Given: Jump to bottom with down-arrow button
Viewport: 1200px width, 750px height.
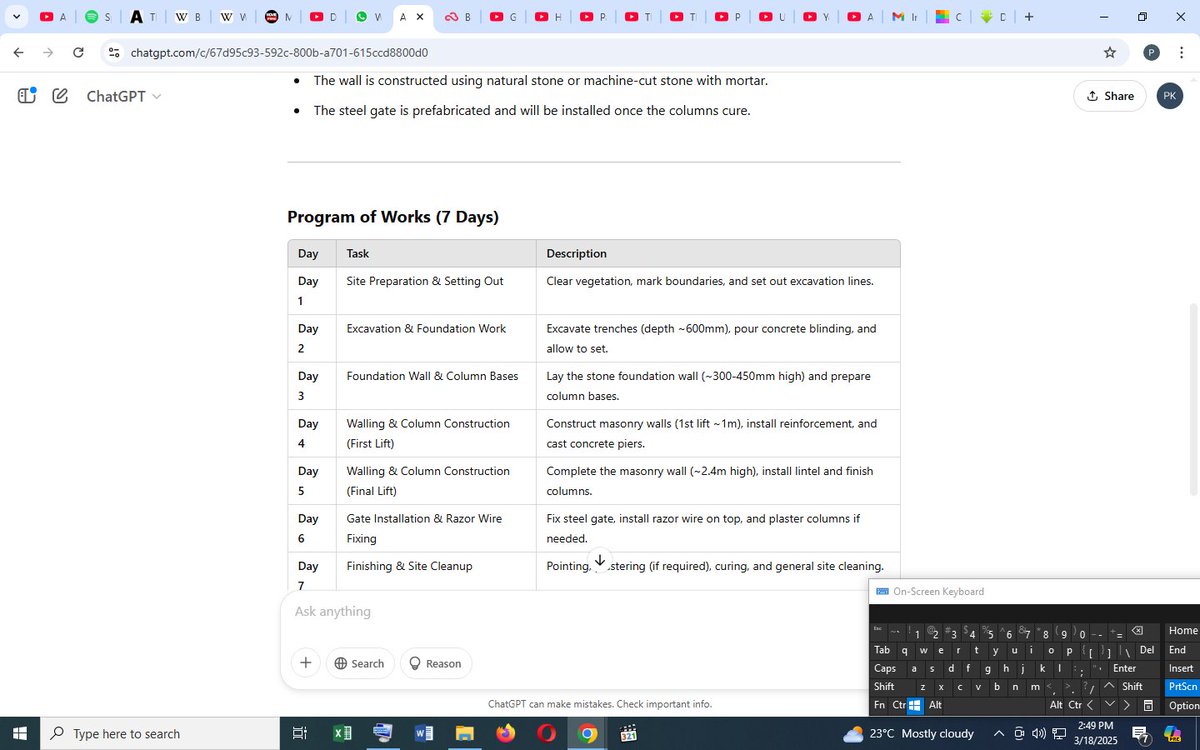Looking at the screenshot, I should click(x=599, y=560).
